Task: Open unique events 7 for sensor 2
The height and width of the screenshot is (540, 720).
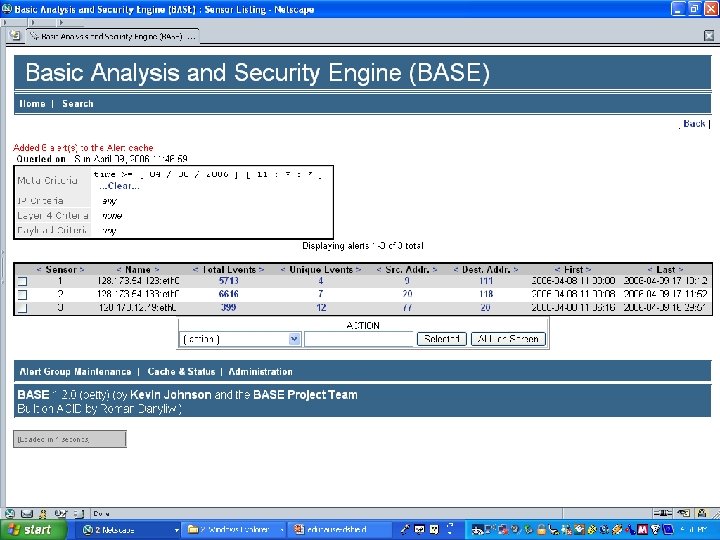Action: [x=321, y=294]
